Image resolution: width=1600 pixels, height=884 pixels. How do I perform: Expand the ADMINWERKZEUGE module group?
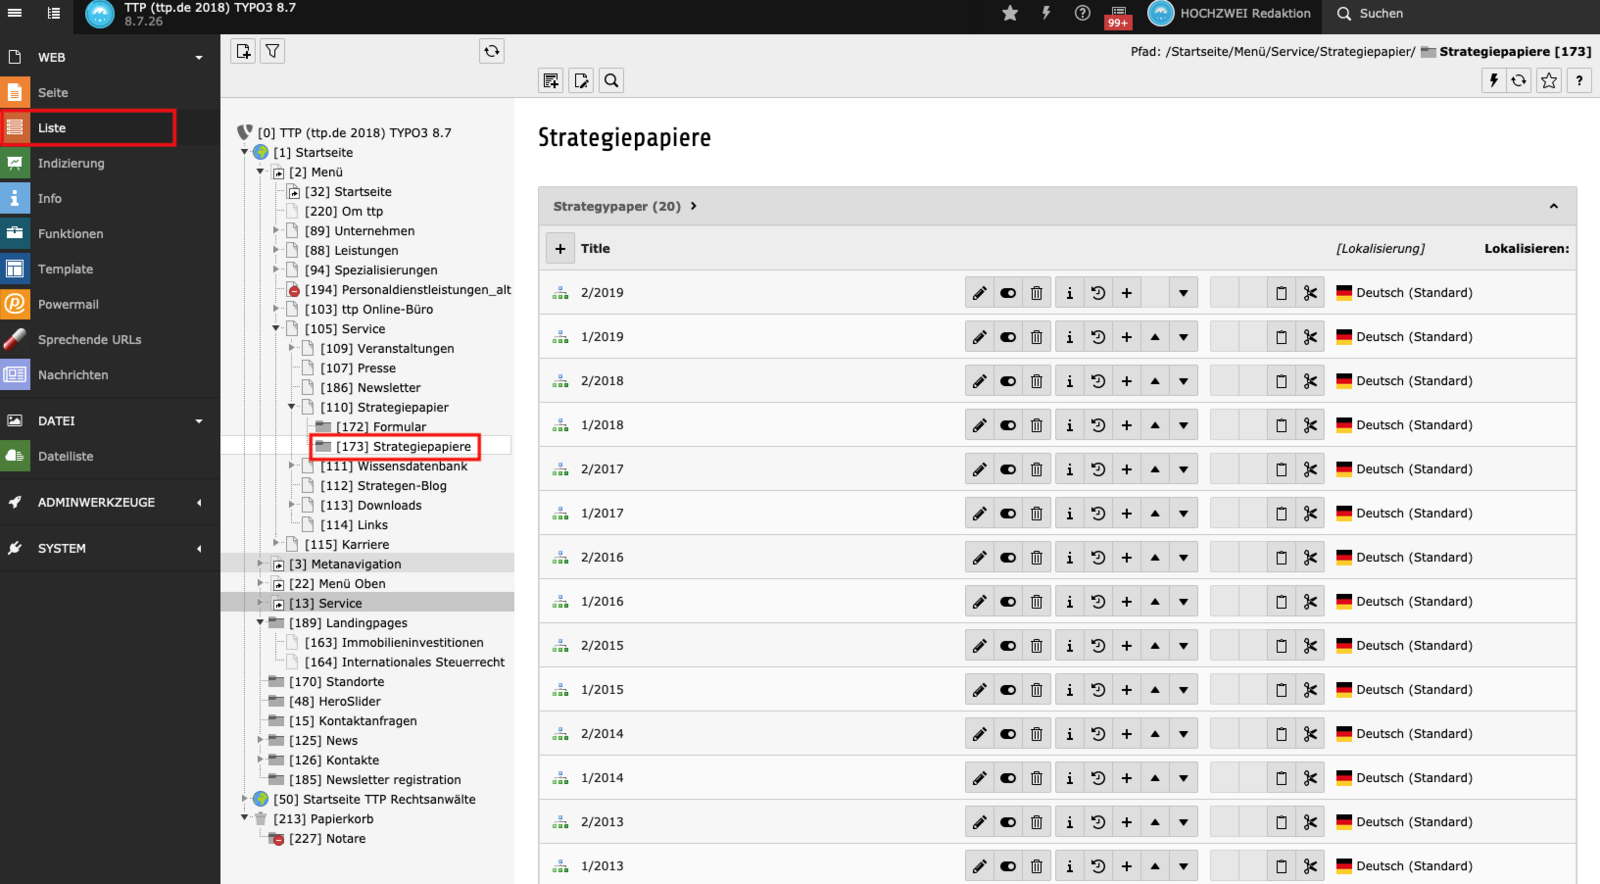tap(199, 502)
